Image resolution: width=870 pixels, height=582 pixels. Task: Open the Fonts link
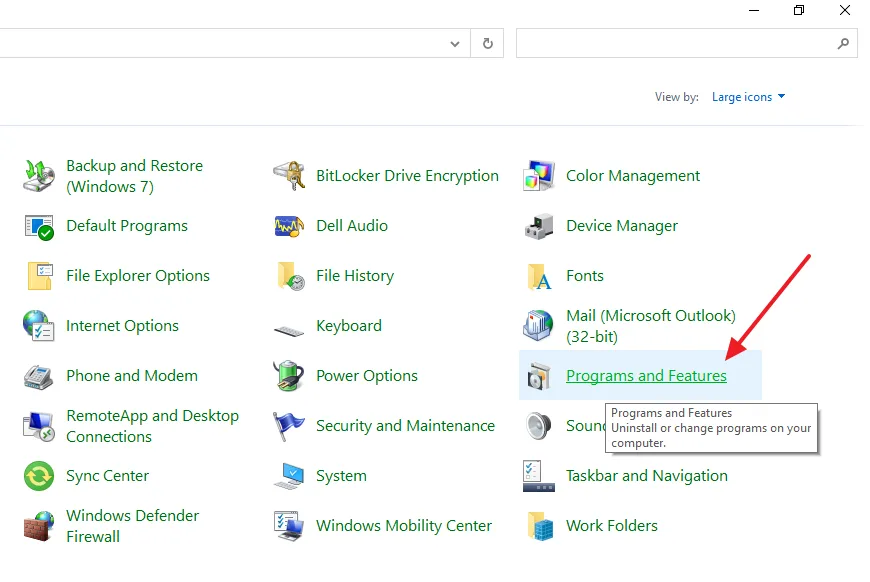[x=584, y=276]
